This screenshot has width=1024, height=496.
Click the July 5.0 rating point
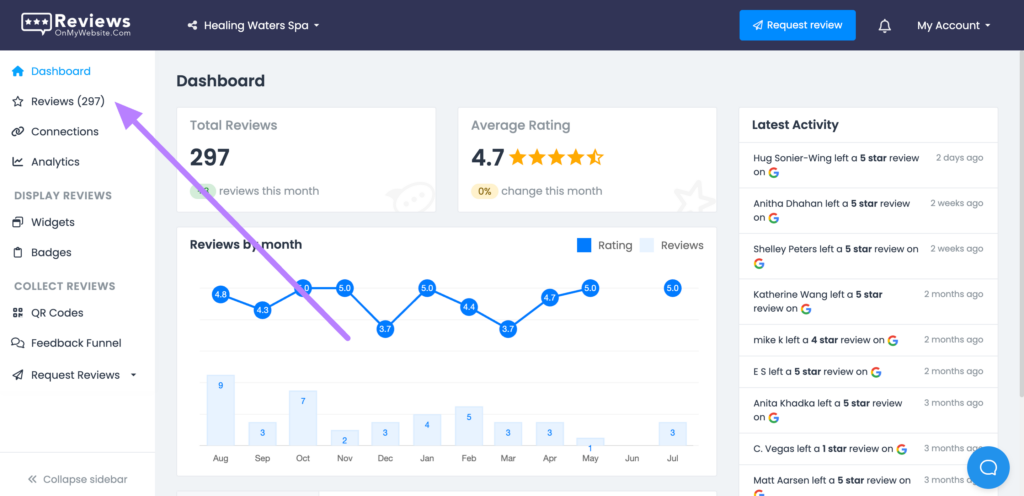tap(673, 288)
